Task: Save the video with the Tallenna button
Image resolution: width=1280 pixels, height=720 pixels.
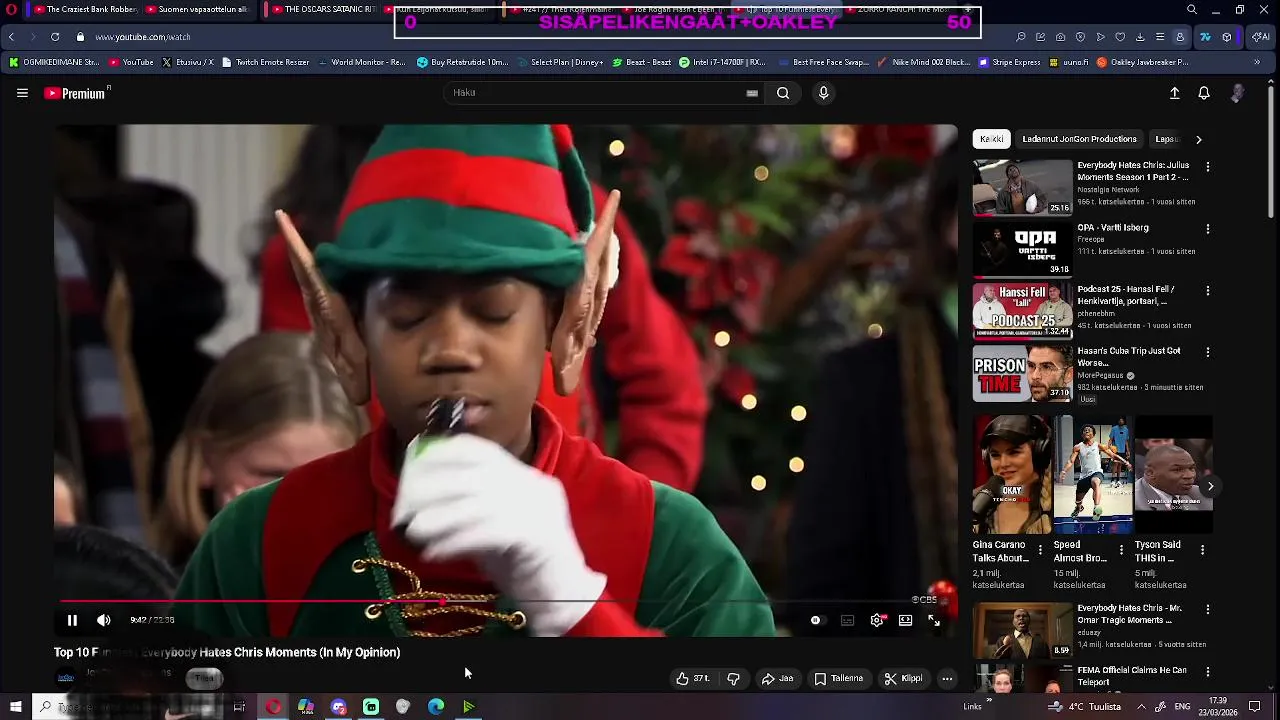Action: 838,678
